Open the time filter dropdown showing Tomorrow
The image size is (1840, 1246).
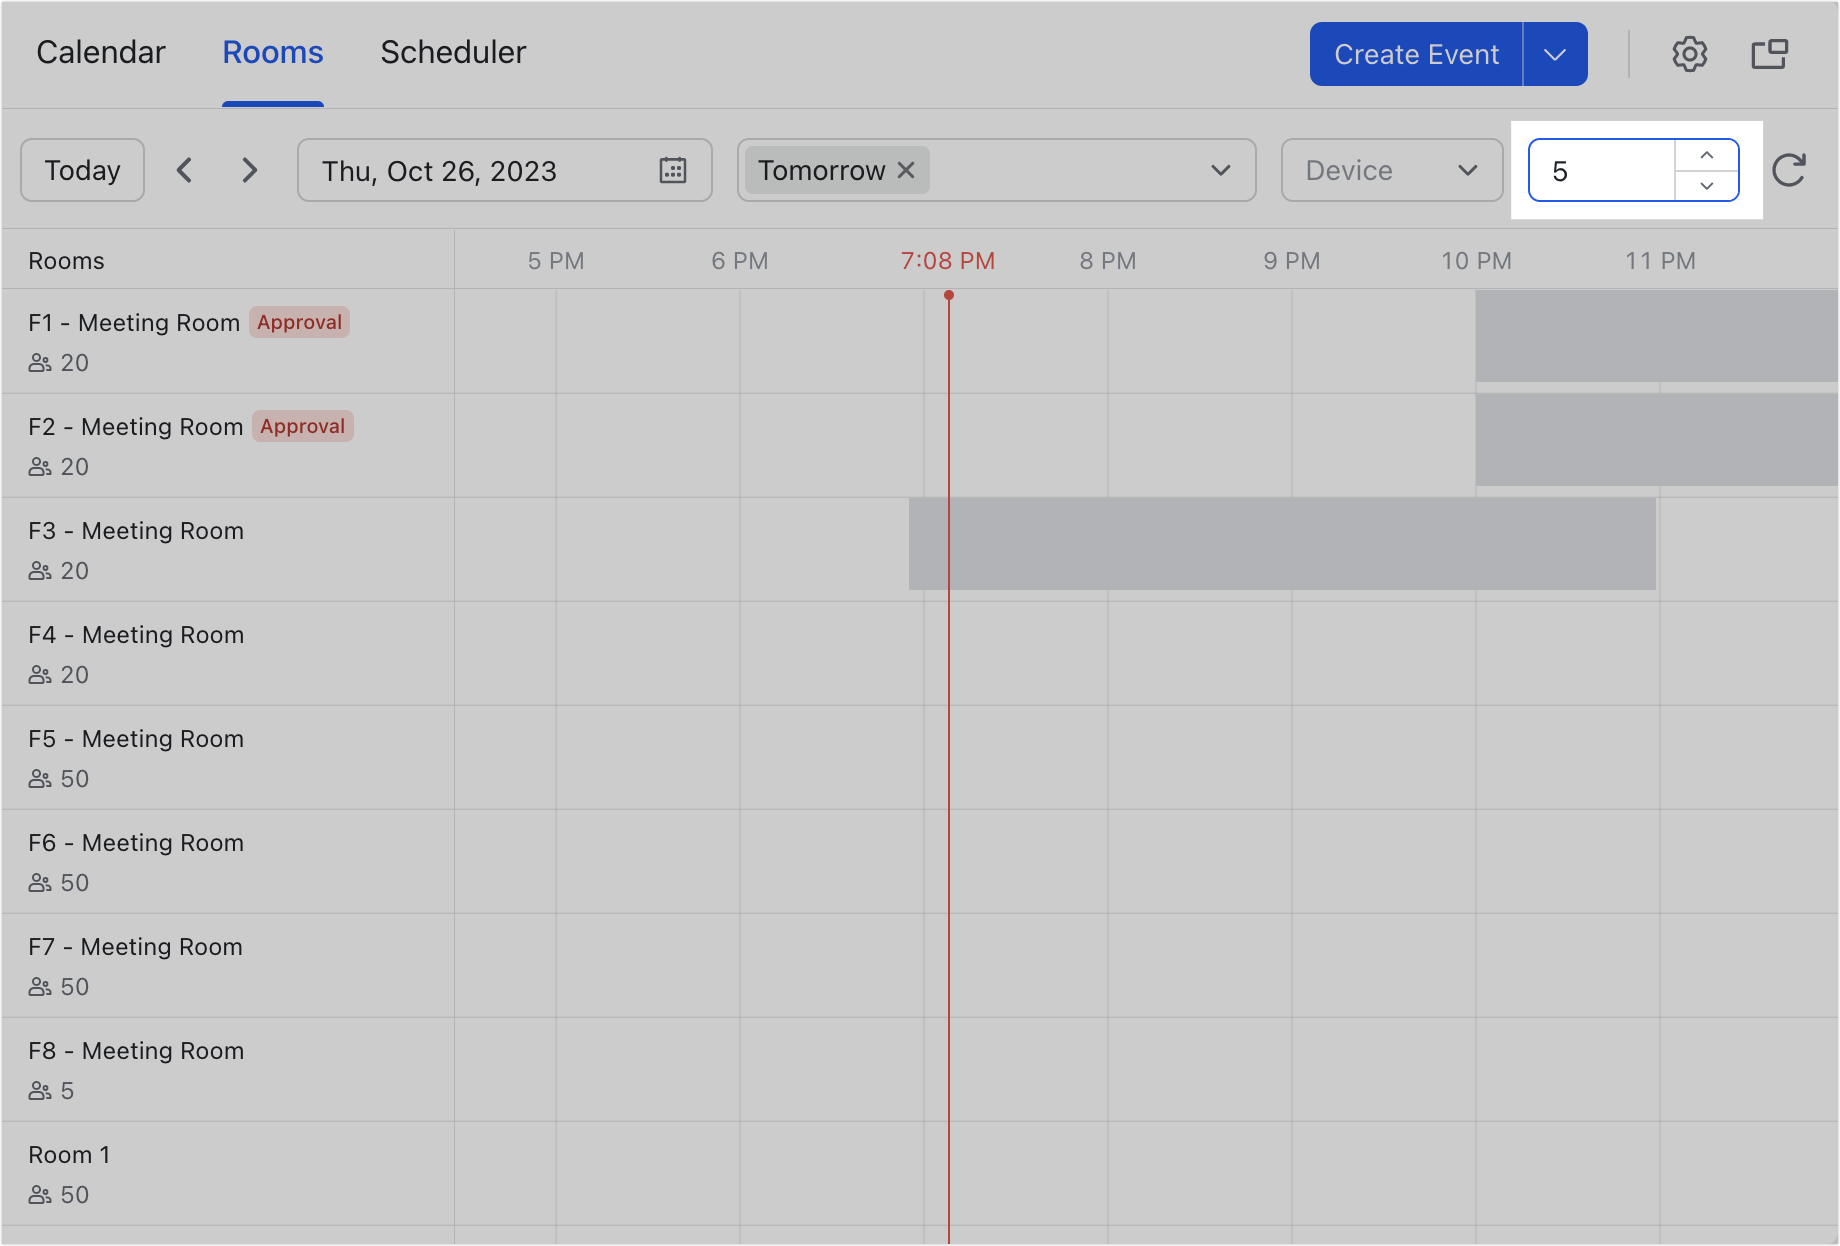pos(1219,170)
